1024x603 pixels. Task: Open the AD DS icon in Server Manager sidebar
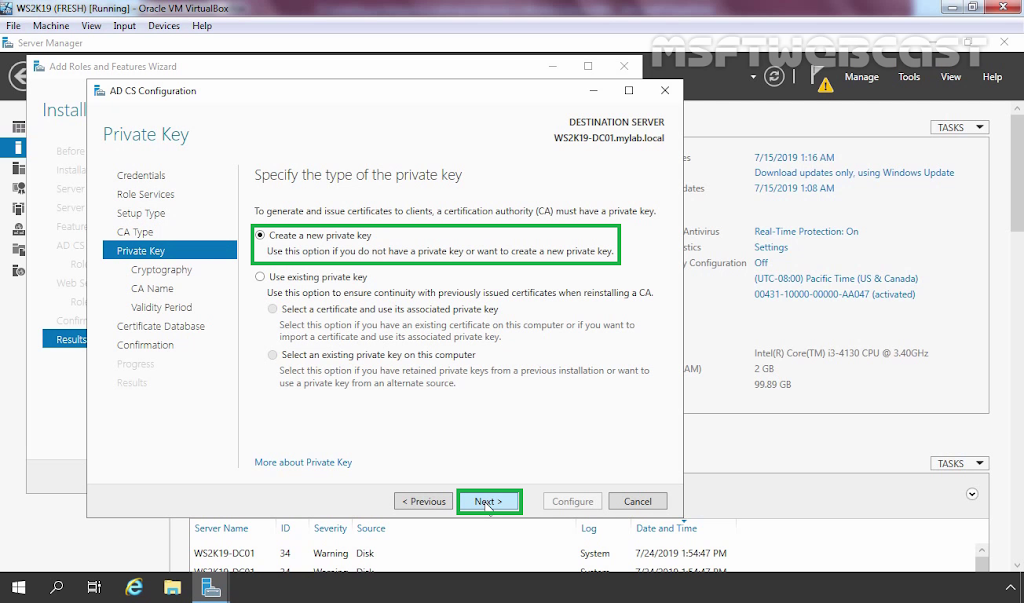pos(18,209)
